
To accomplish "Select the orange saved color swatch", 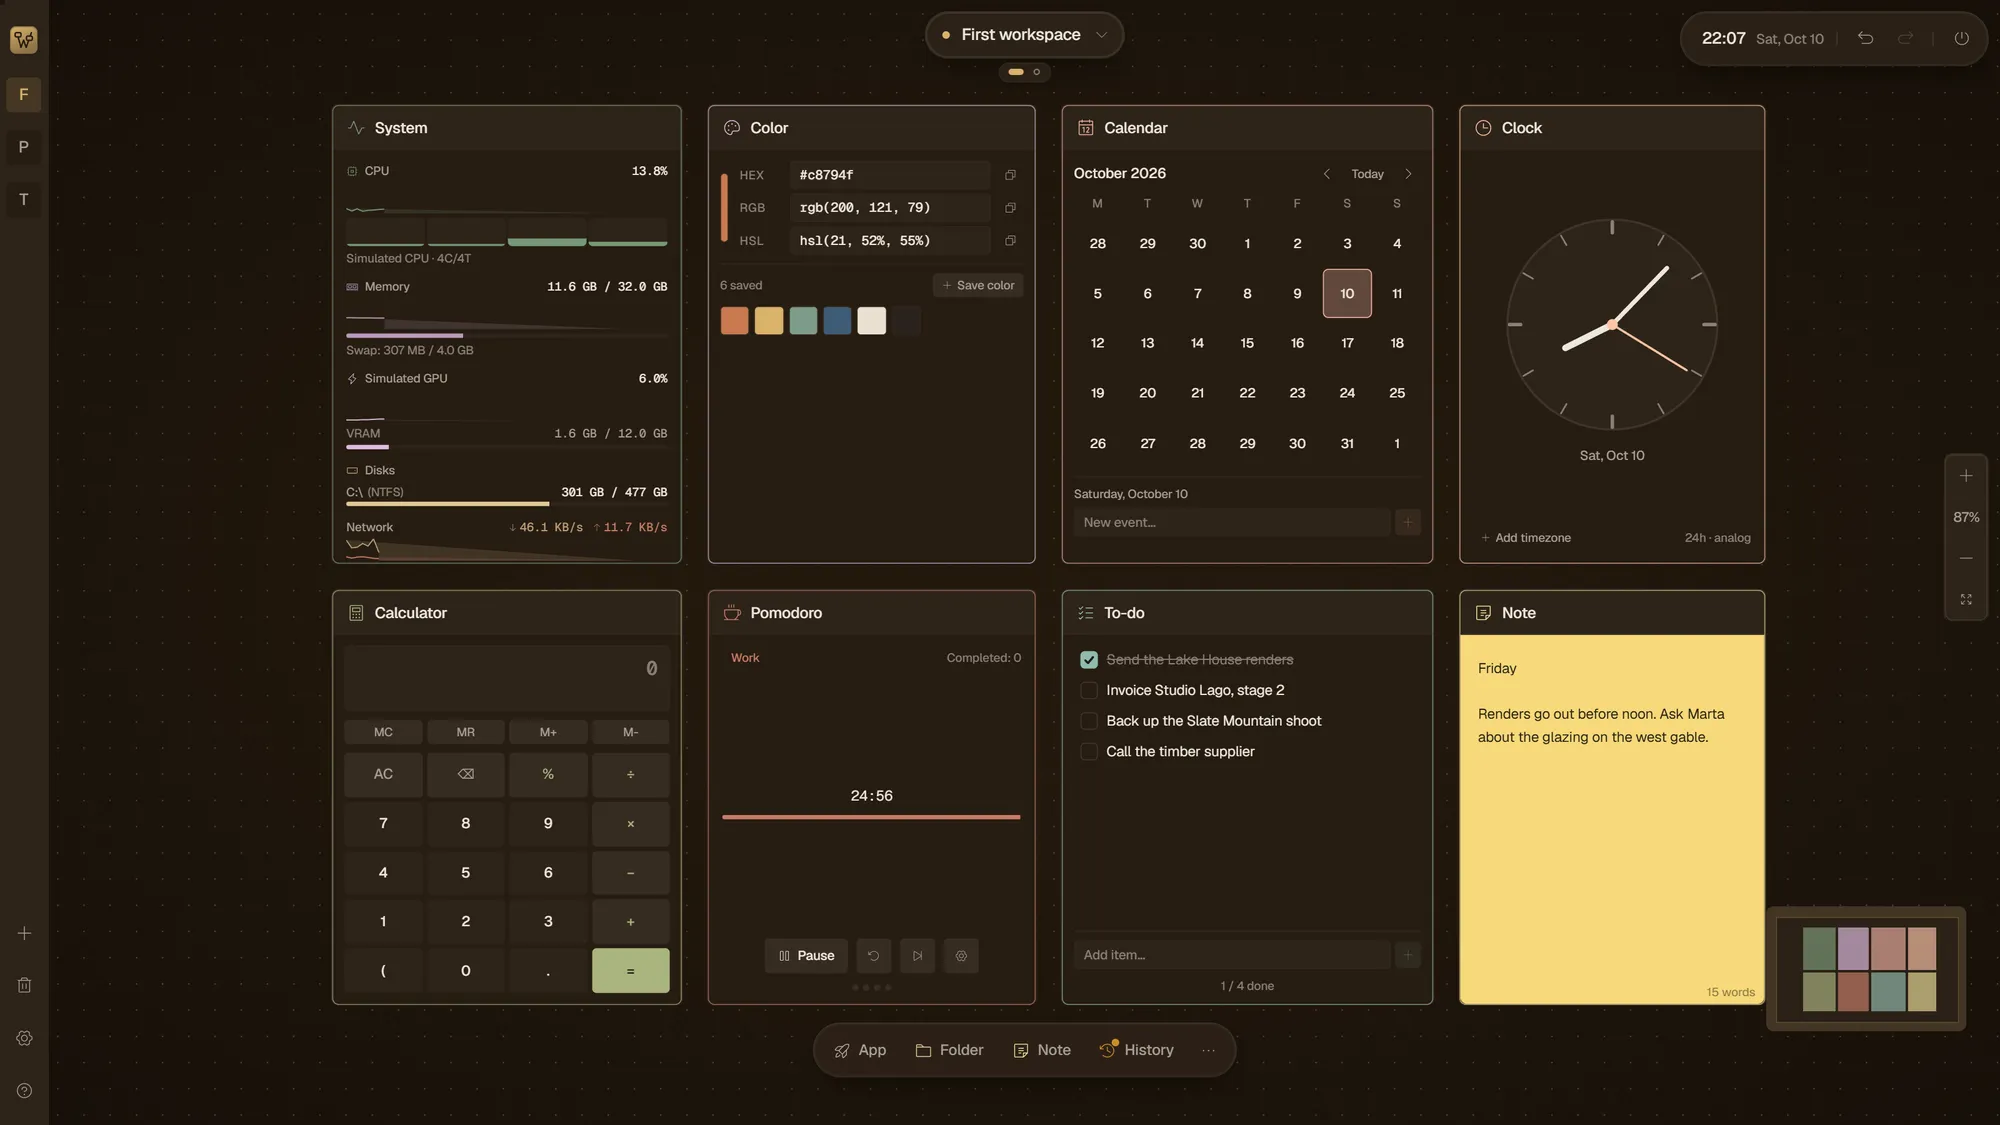I will 734,321.
